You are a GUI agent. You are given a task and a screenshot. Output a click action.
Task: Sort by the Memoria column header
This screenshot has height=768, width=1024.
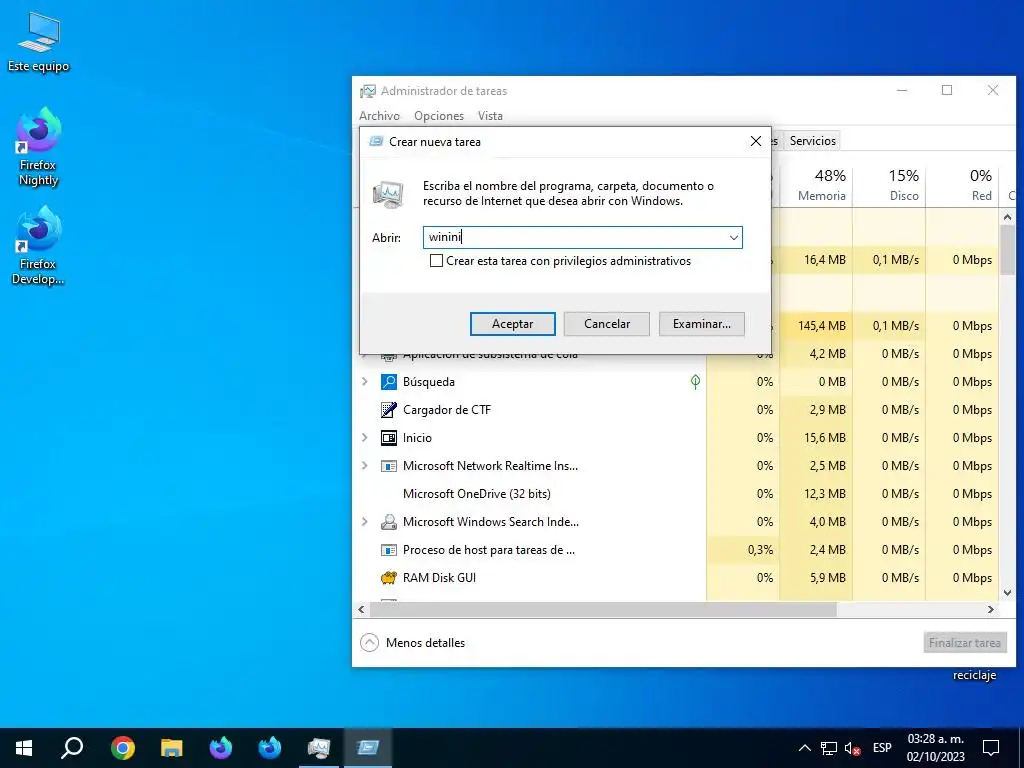click(816, 184)
